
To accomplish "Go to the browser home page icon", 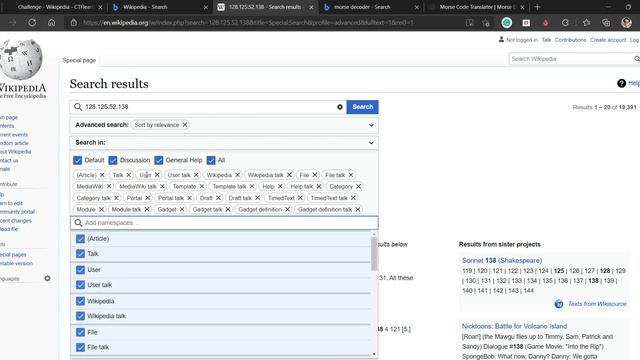I will (x=51, y=22).
